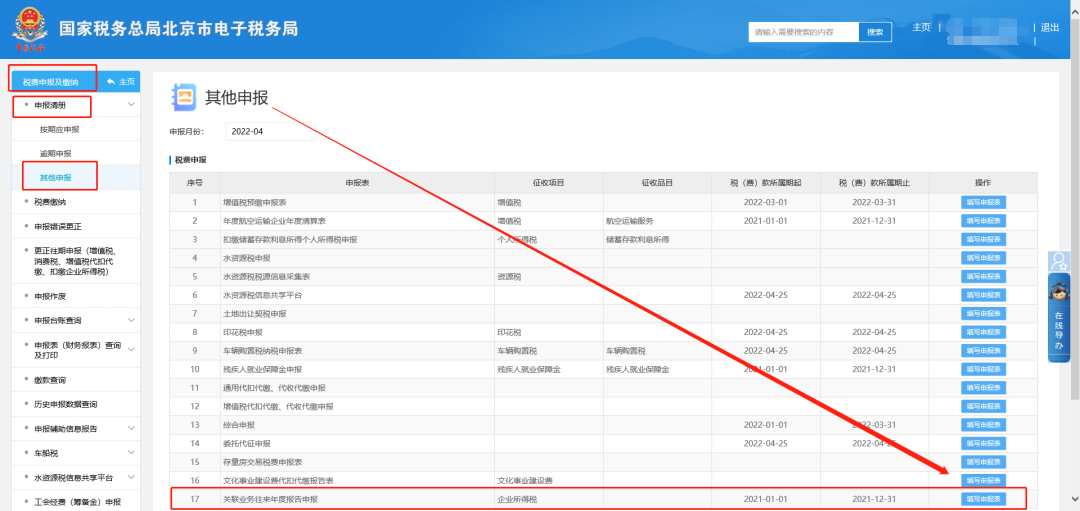Viewport: 1080px width, 511px height.
Task: Open the 税费缴纳 menu item
Action: point(50,202)
